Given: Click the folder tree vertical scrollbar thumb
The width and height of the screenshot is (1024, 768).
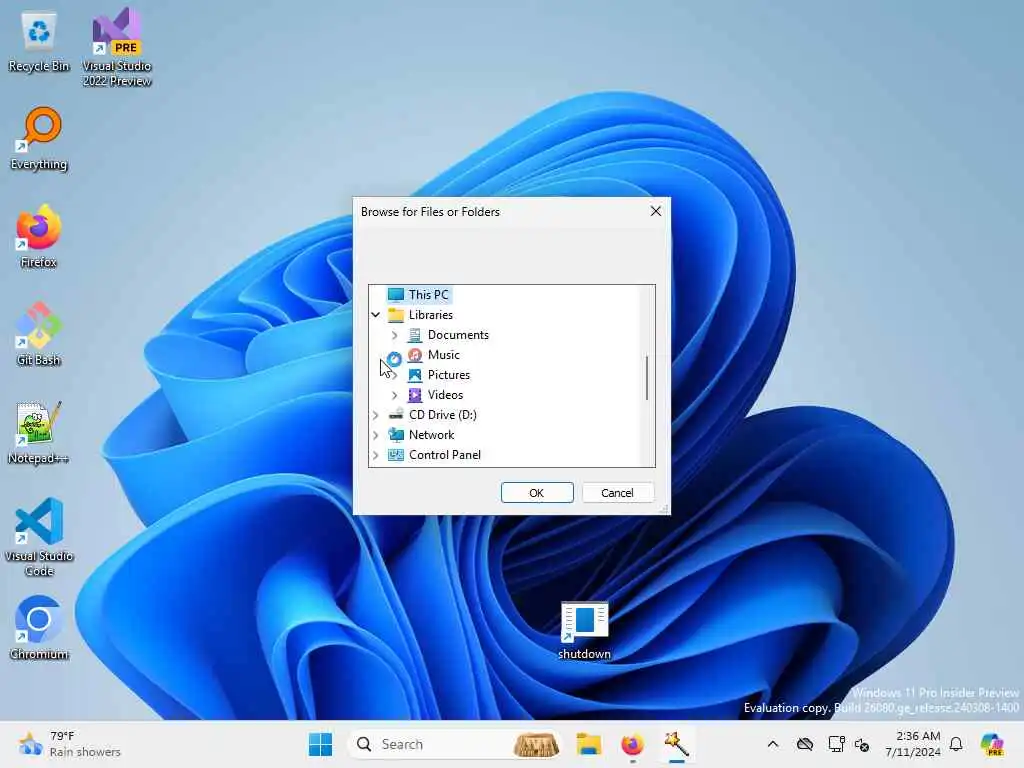Looking at the screenshot, I should pyautogui.click(x=647, y=377).
